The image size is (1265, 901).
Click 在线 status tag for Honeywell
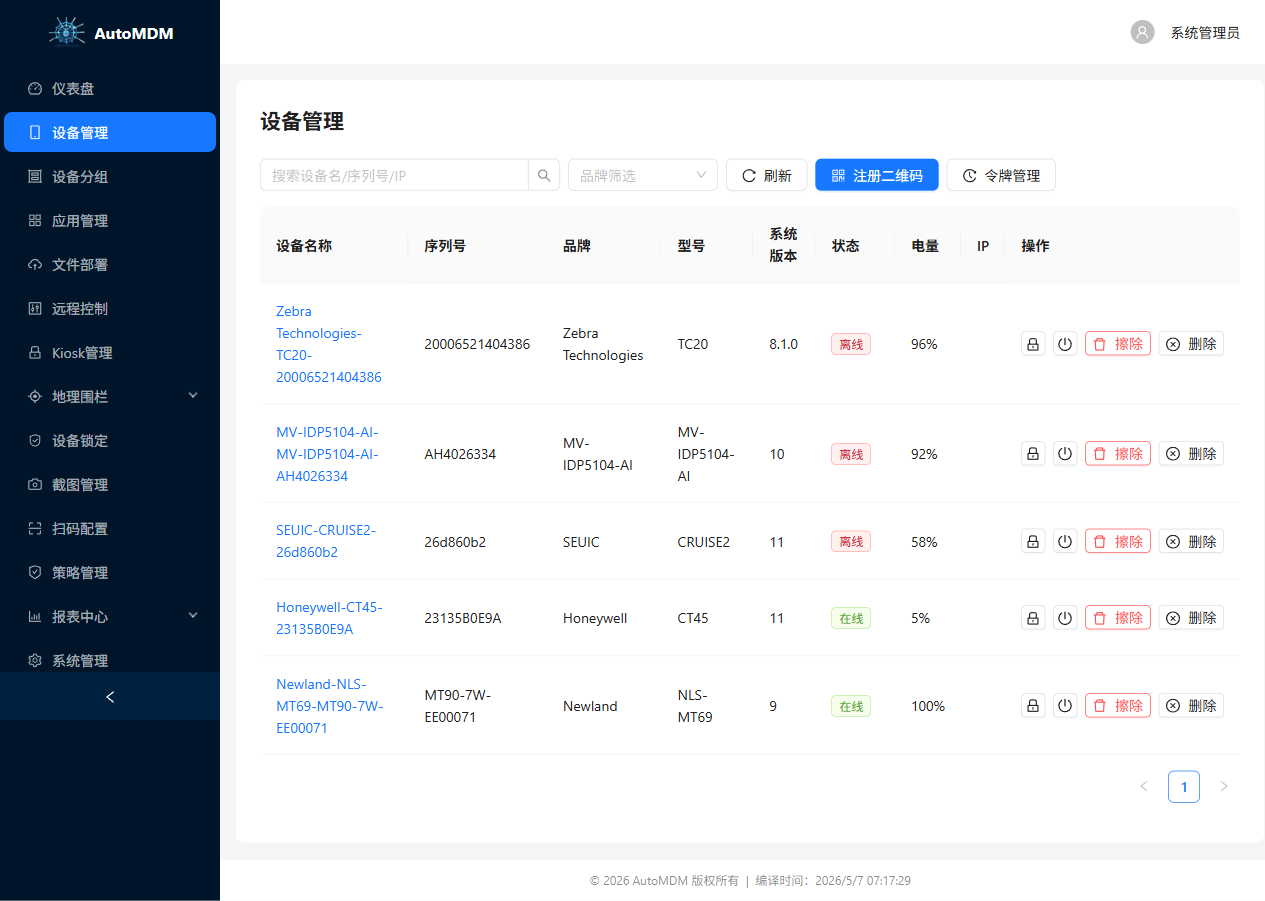(x=851, y=618)
